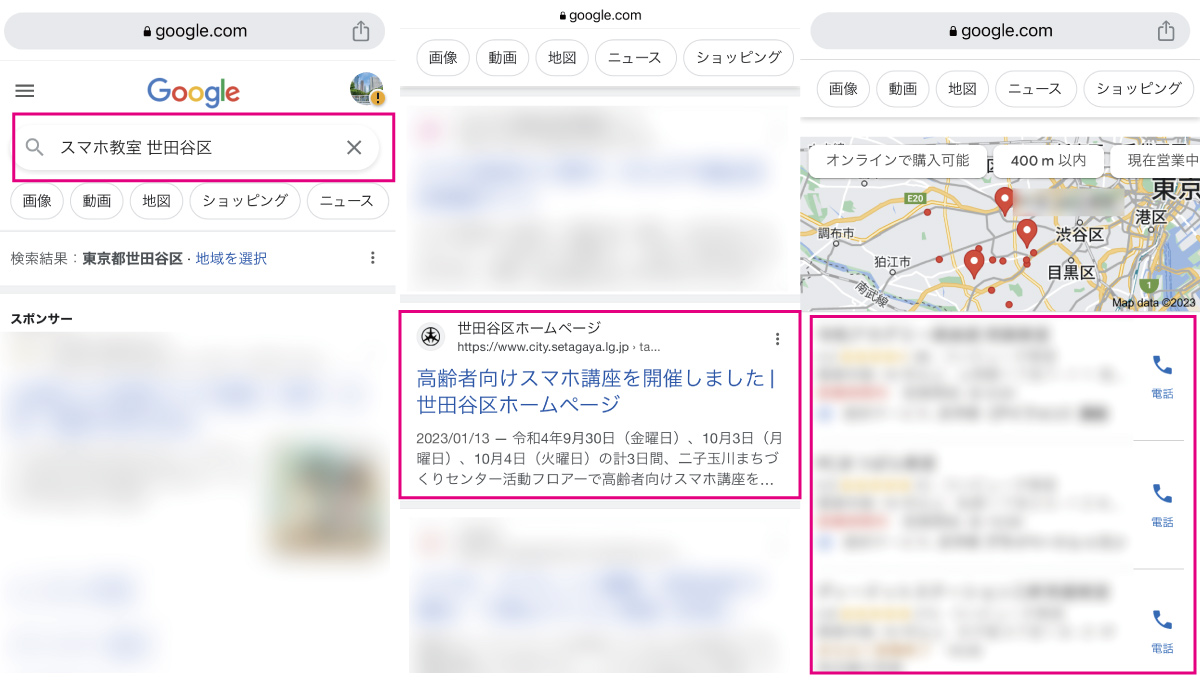The width and height of the screenshot is (1200, 685).
Task: Open the profile avatar in left screen
Action: point(367,89)
